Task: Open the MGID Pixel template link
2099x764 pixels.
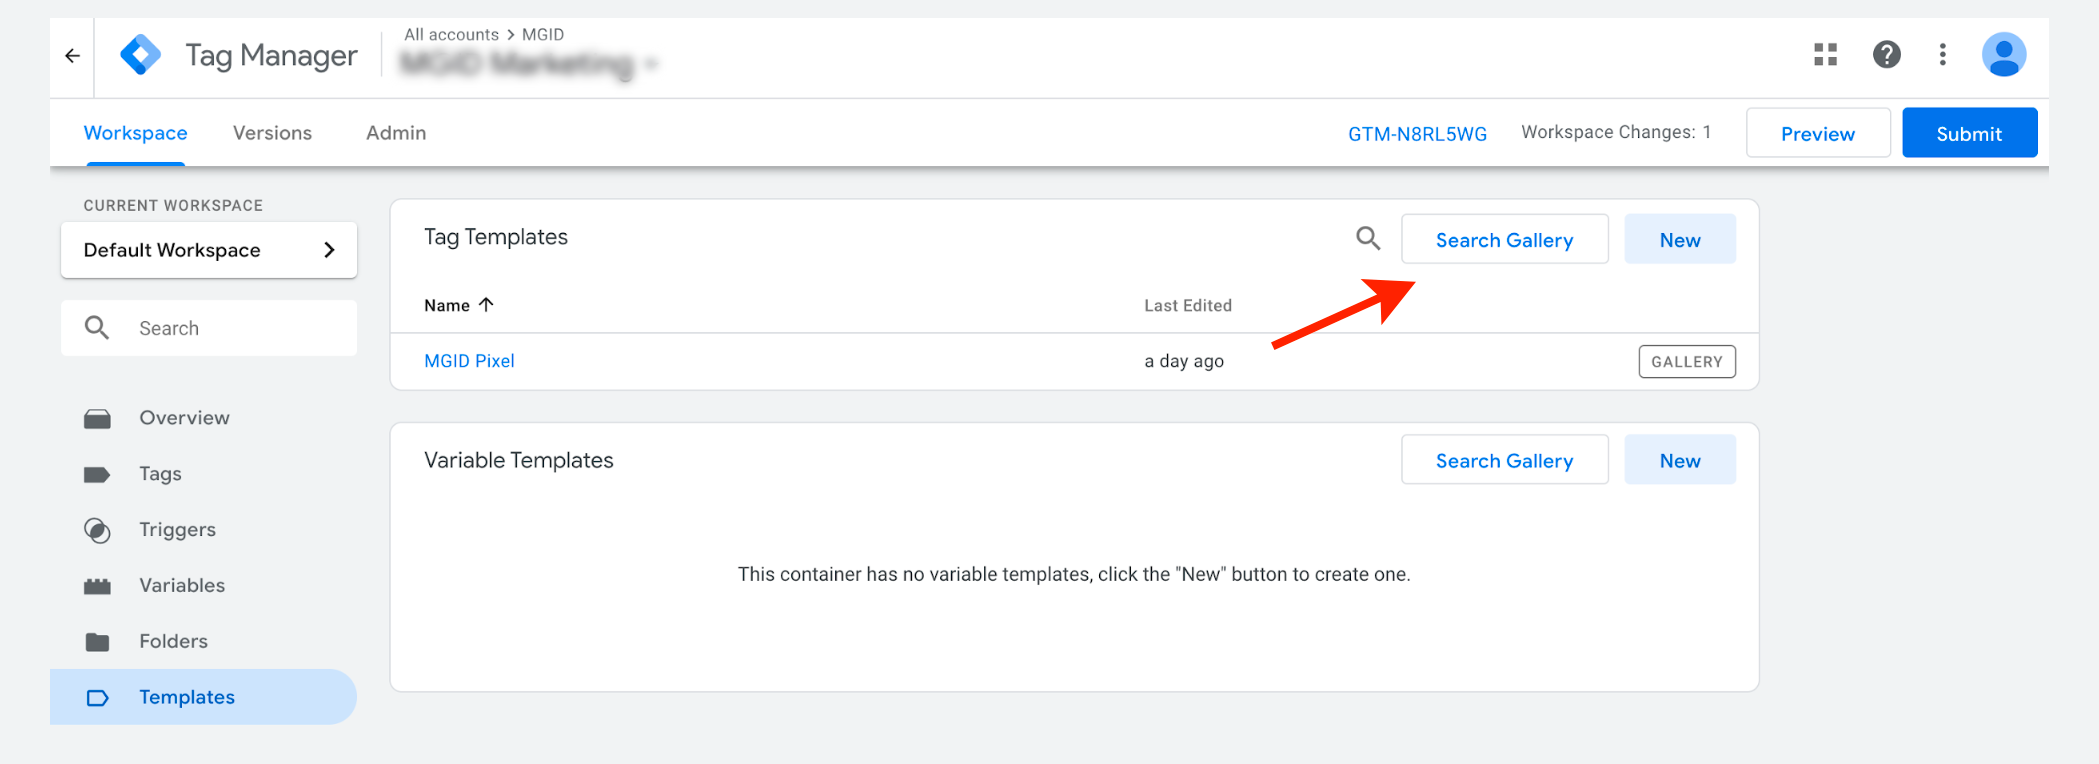Action: [469, 361]
